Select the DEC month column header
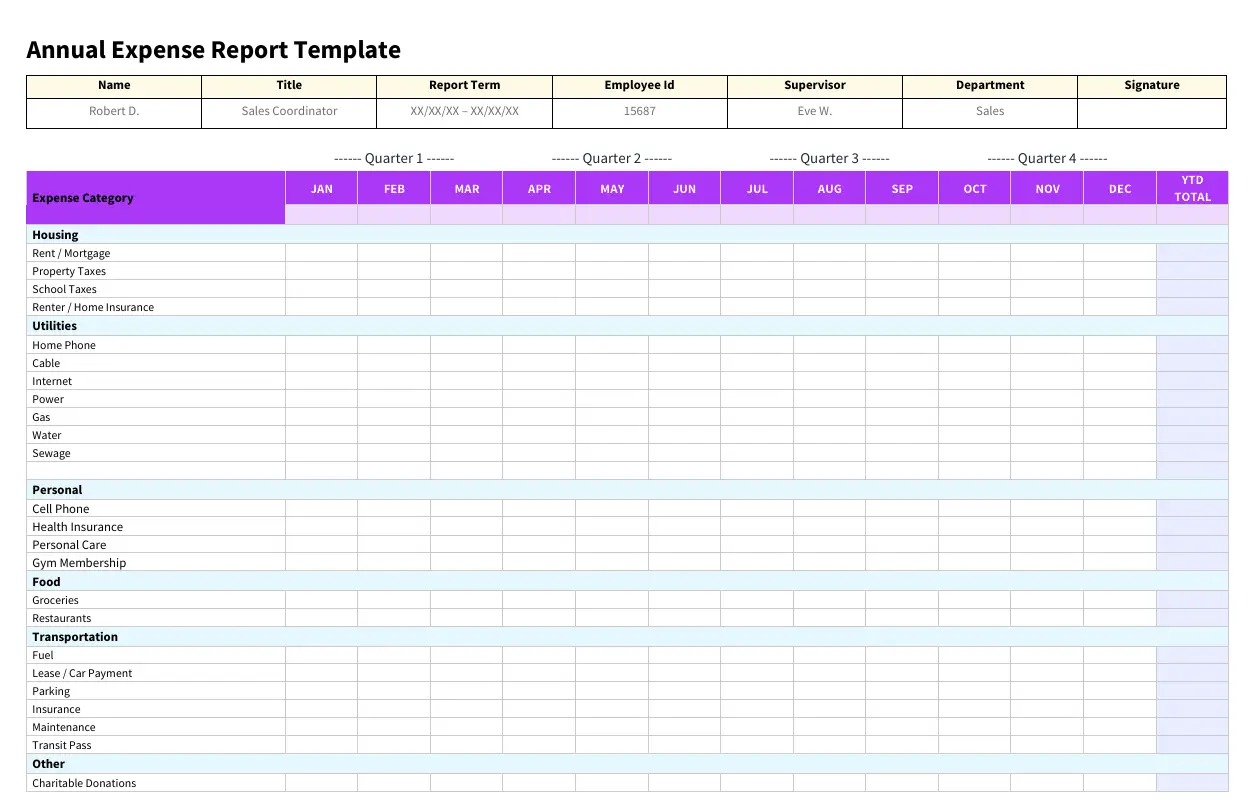Image resolution: width=1255 pixels, height=804 pixels. tap(1119, 188)
